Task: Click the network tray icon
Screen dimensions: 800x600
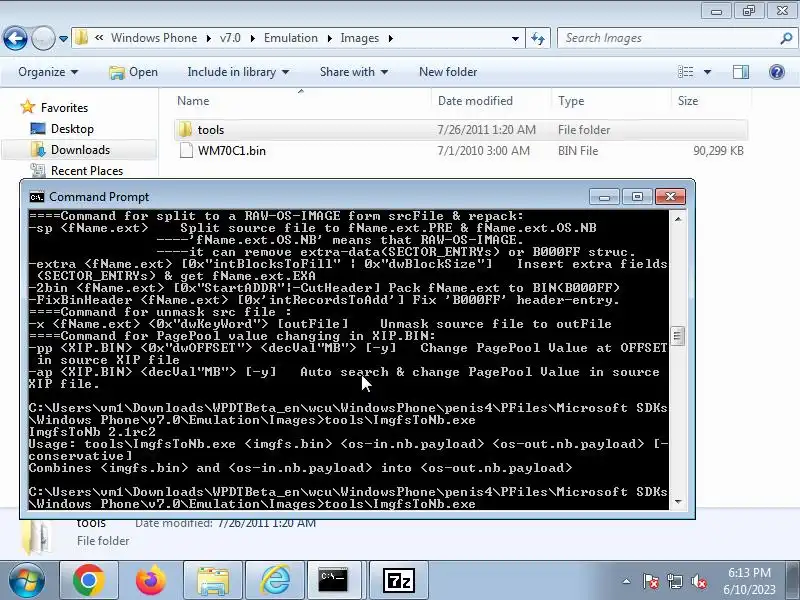Action: [x=674, y=581]
